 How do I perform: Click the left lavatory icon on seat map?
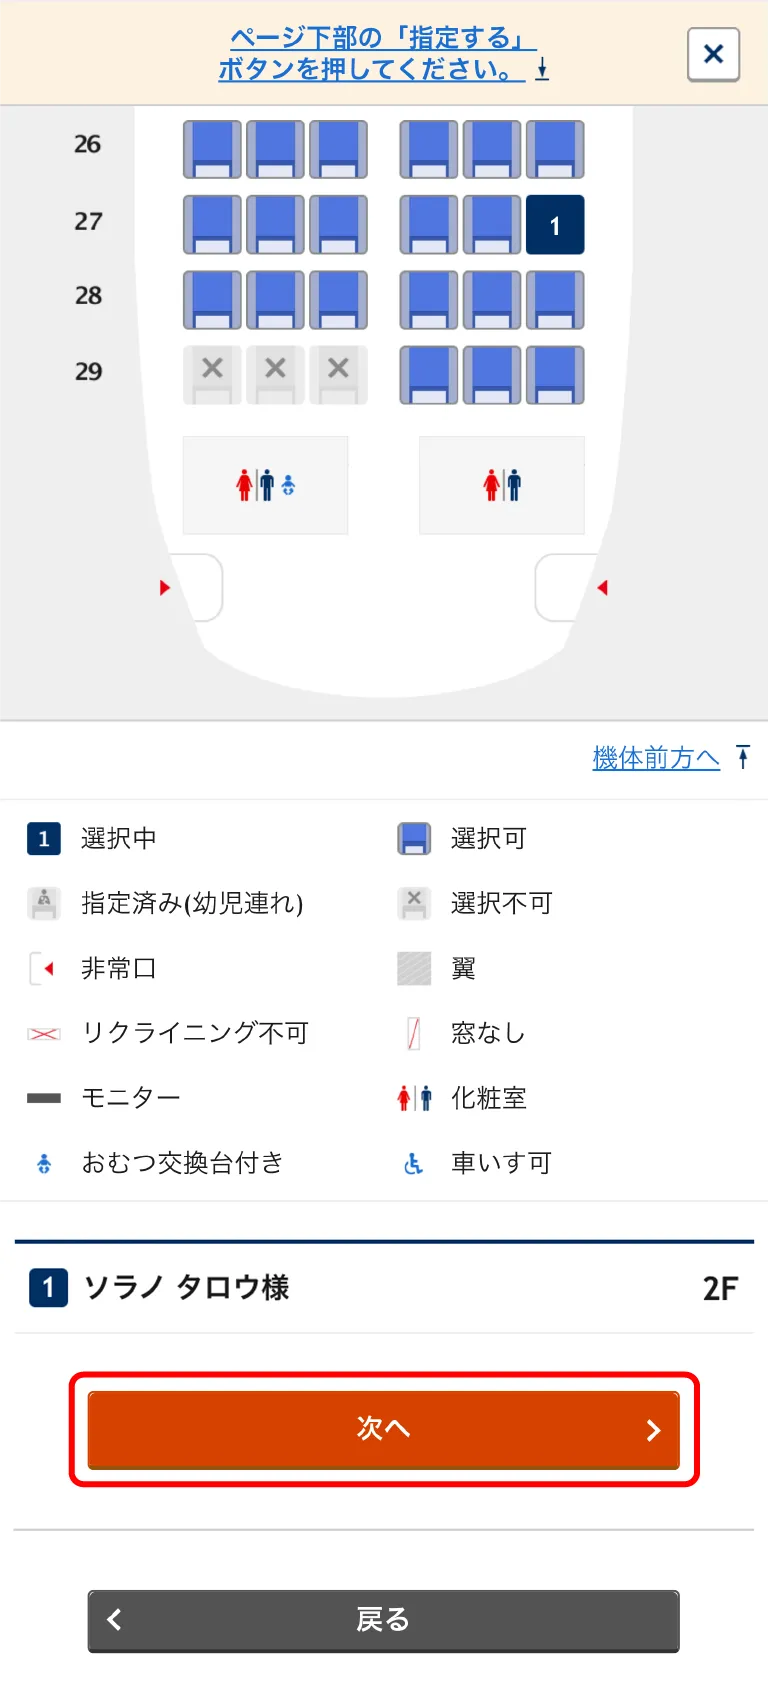[264, 484]
